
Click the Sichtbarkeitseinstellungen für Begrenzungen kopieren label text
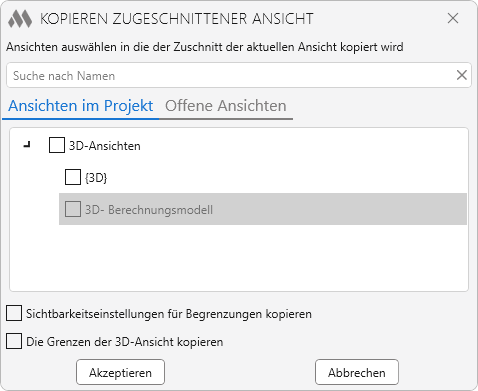pyautogui.click(x=169, y=314)
